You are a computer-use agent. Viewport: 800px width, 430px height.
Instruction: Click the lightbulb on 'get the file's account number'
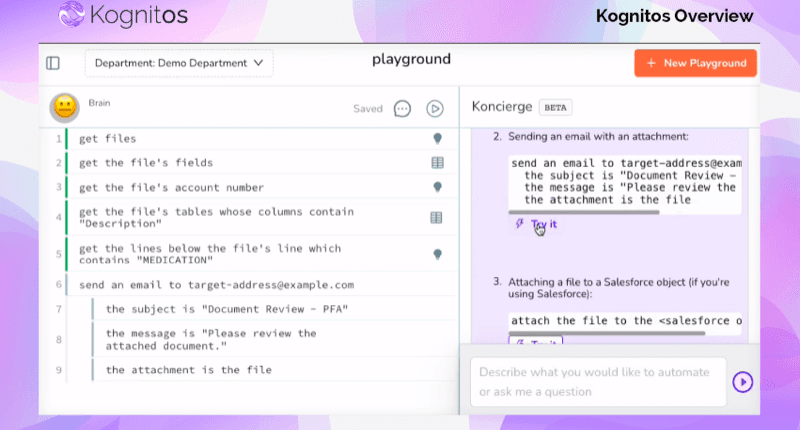[x=437, y=187]
